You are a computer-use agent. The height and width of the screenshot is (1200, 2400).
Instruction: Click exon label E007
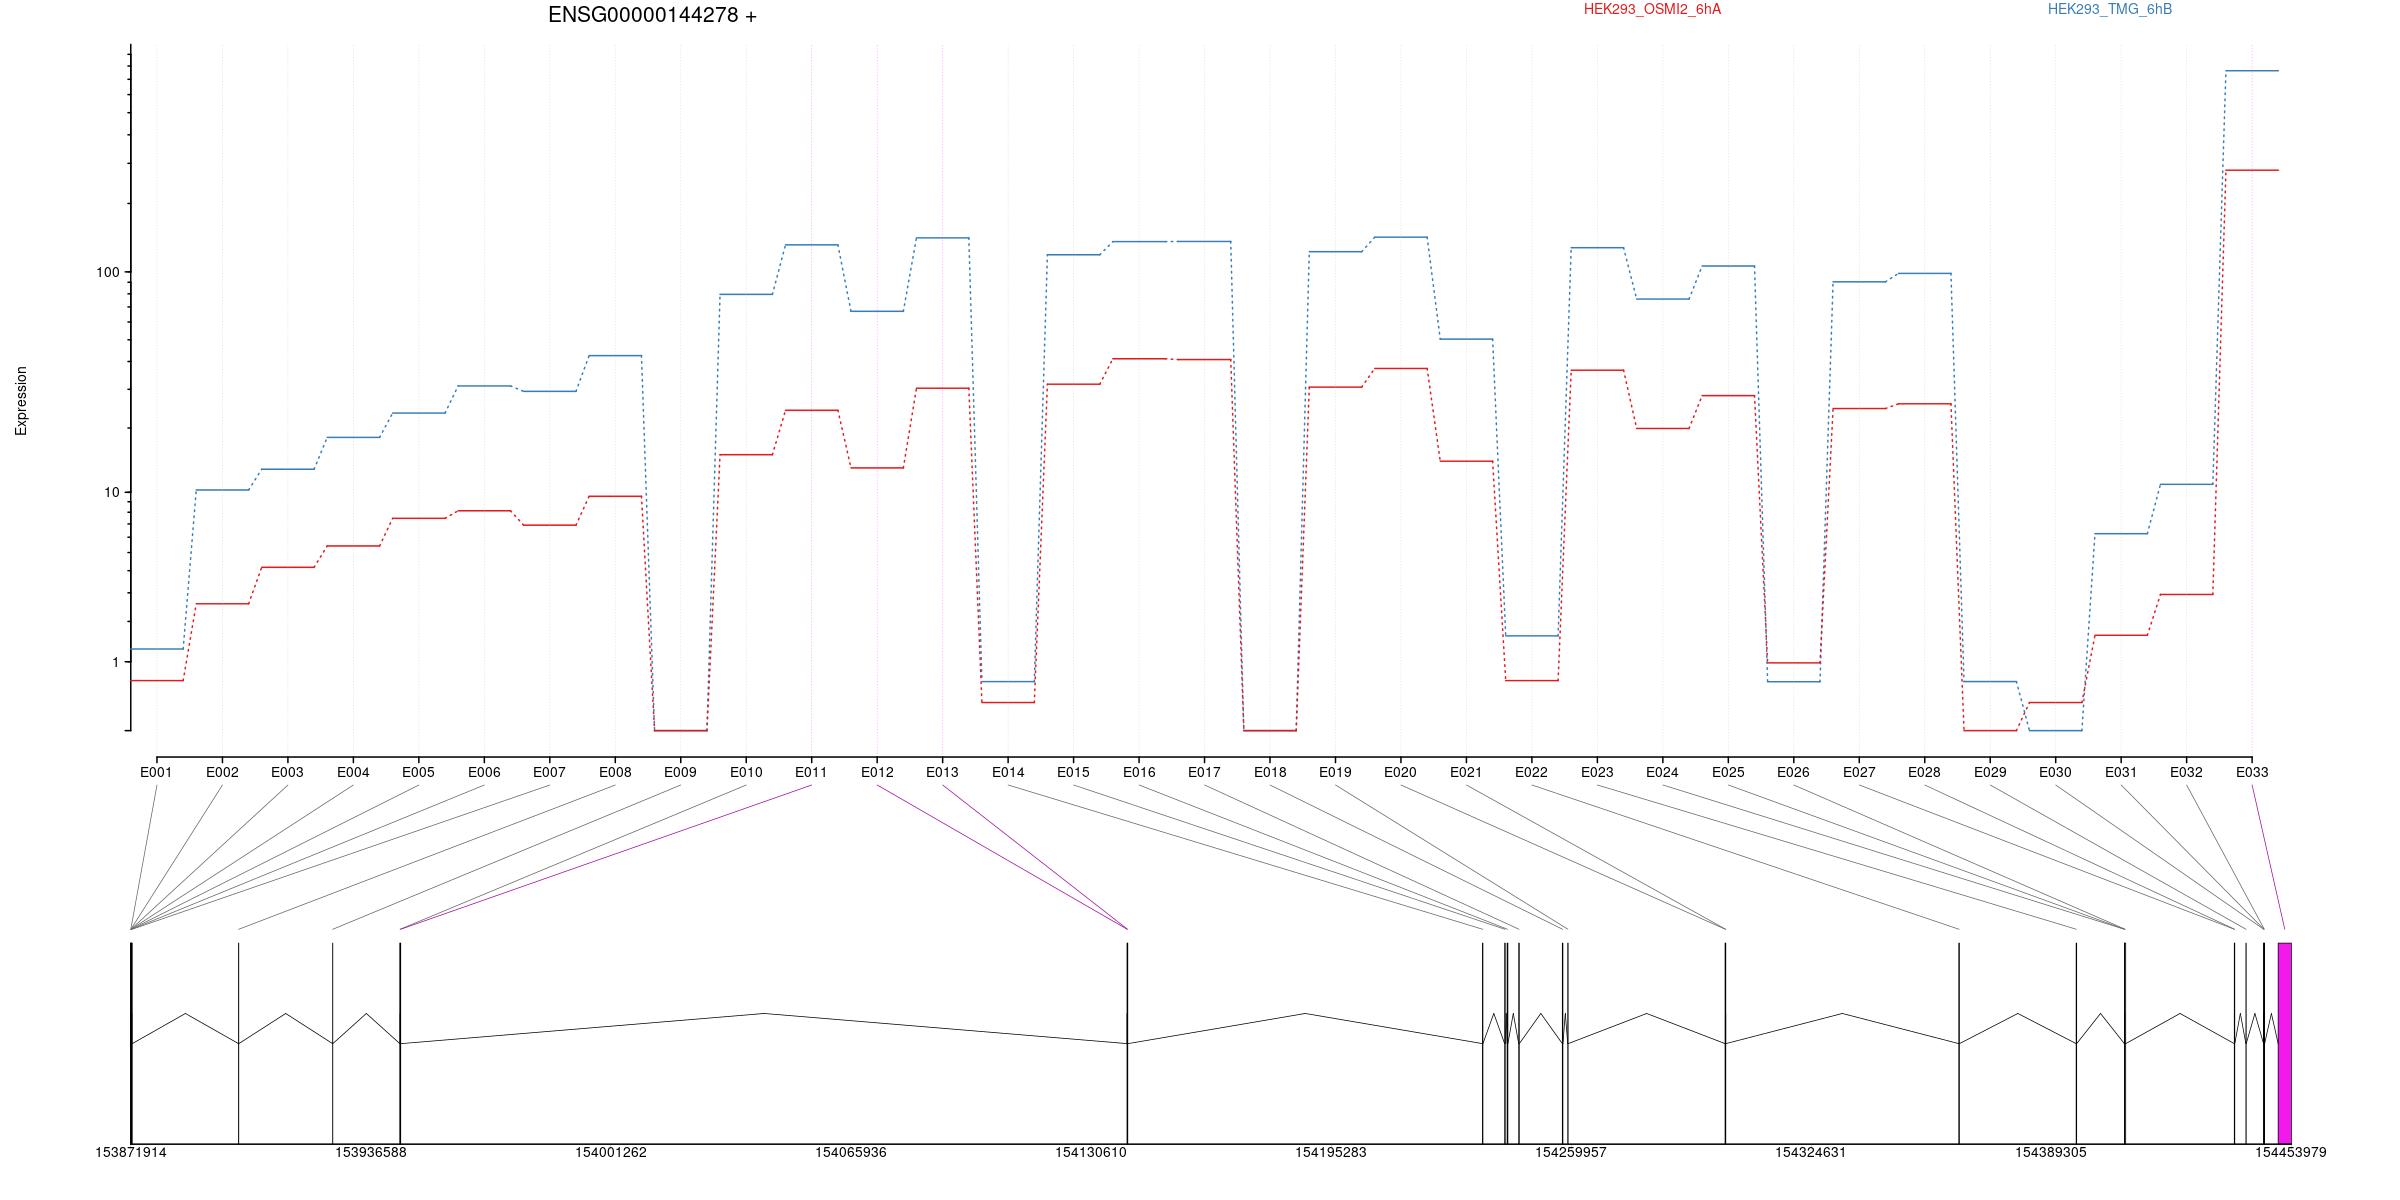coord(549,772)
